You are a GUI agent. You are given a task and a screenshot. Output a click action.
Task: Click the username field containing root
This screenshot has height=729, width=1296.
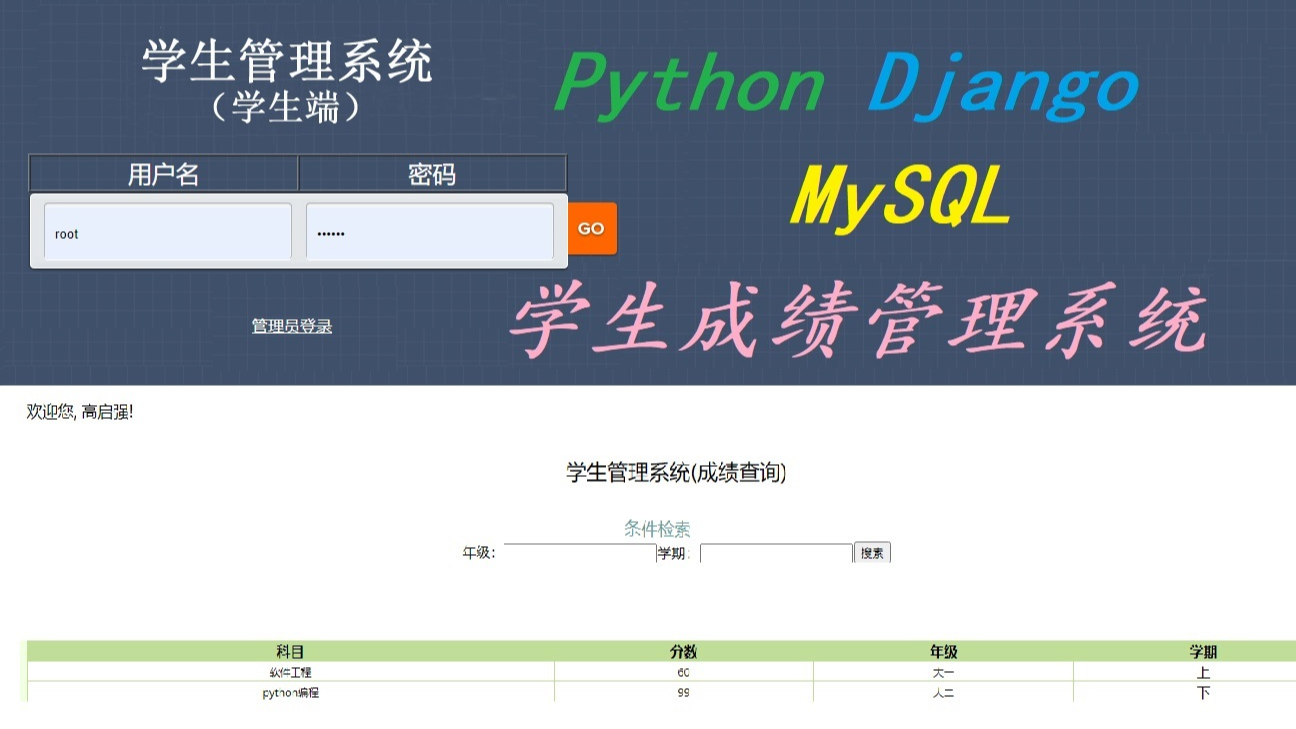tap(168, 232)
